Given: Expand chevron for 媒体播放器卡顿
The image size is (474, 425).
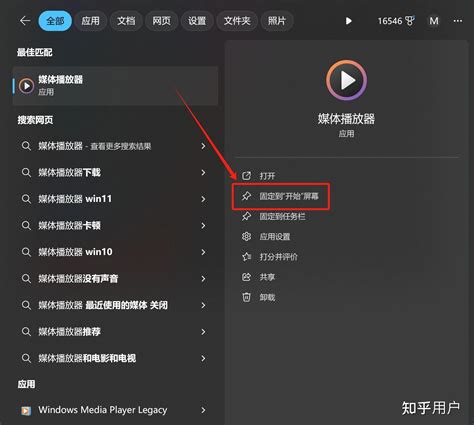Looking at the screenshot, I should [x=203, y=225].
